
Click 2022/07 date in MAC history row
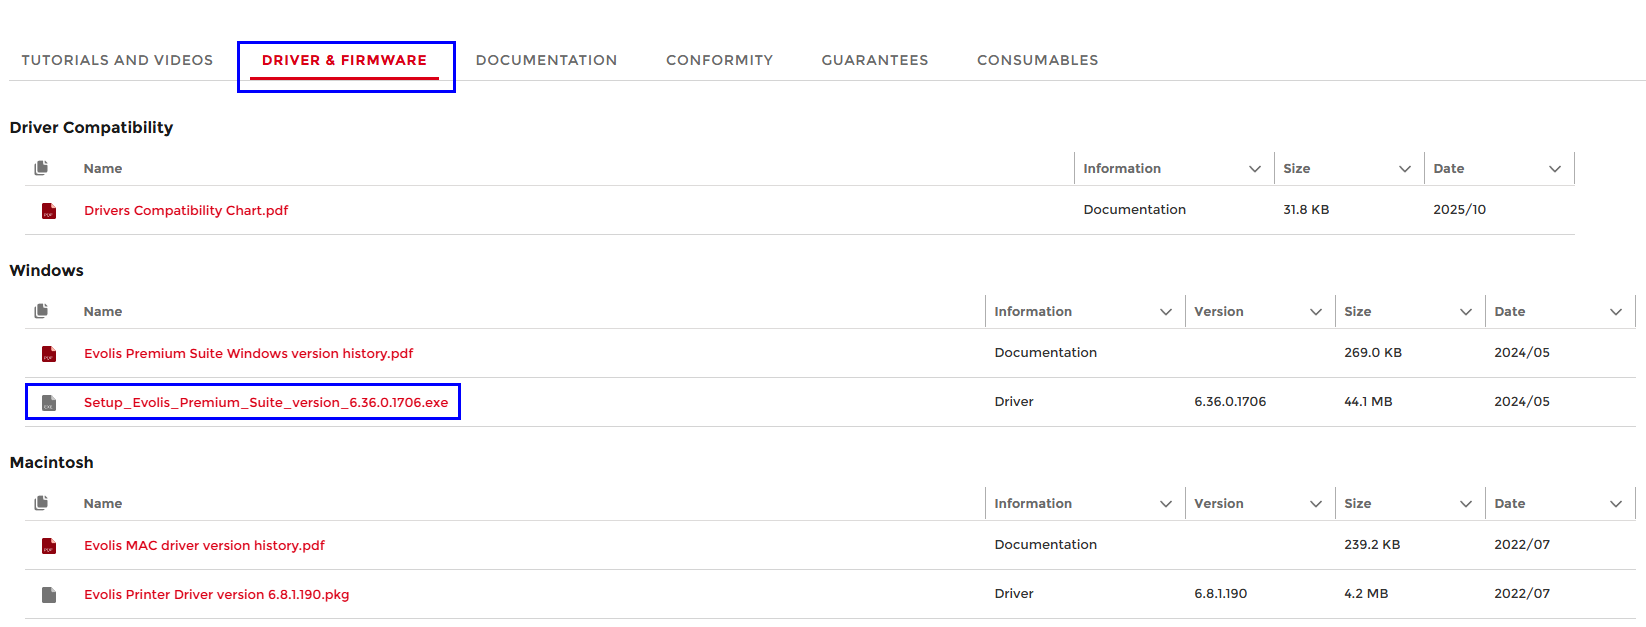[x=1522, y=545]
